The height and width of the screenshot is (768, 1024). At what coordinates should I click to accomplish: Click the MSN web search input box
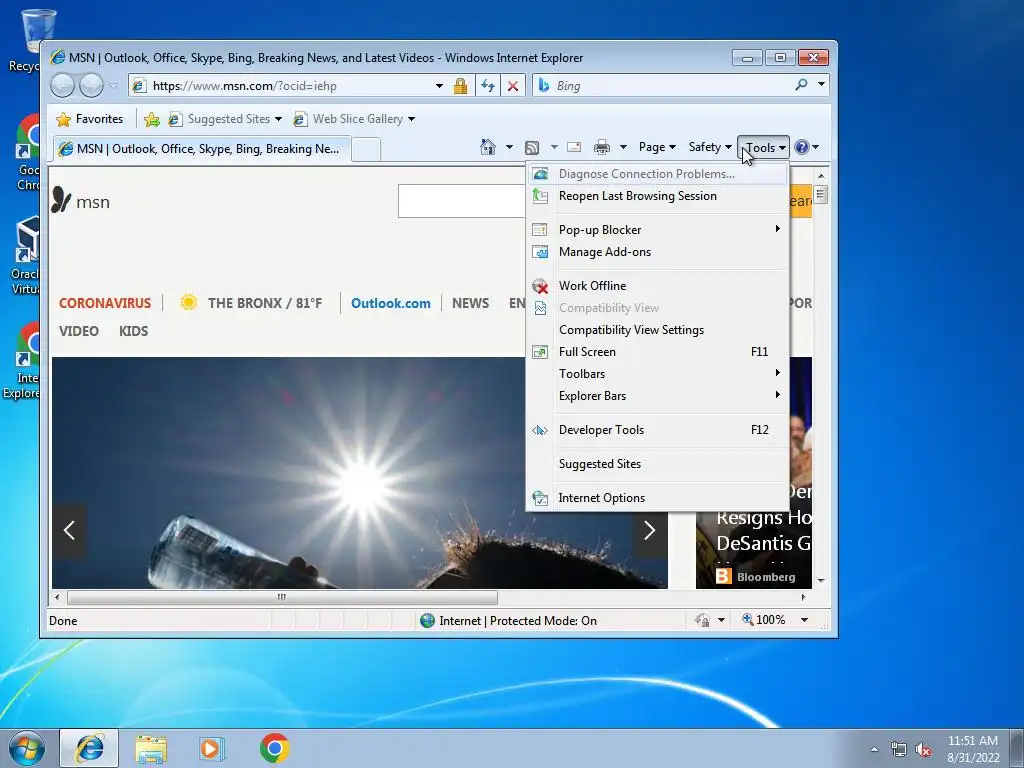(x=462, y=201)
